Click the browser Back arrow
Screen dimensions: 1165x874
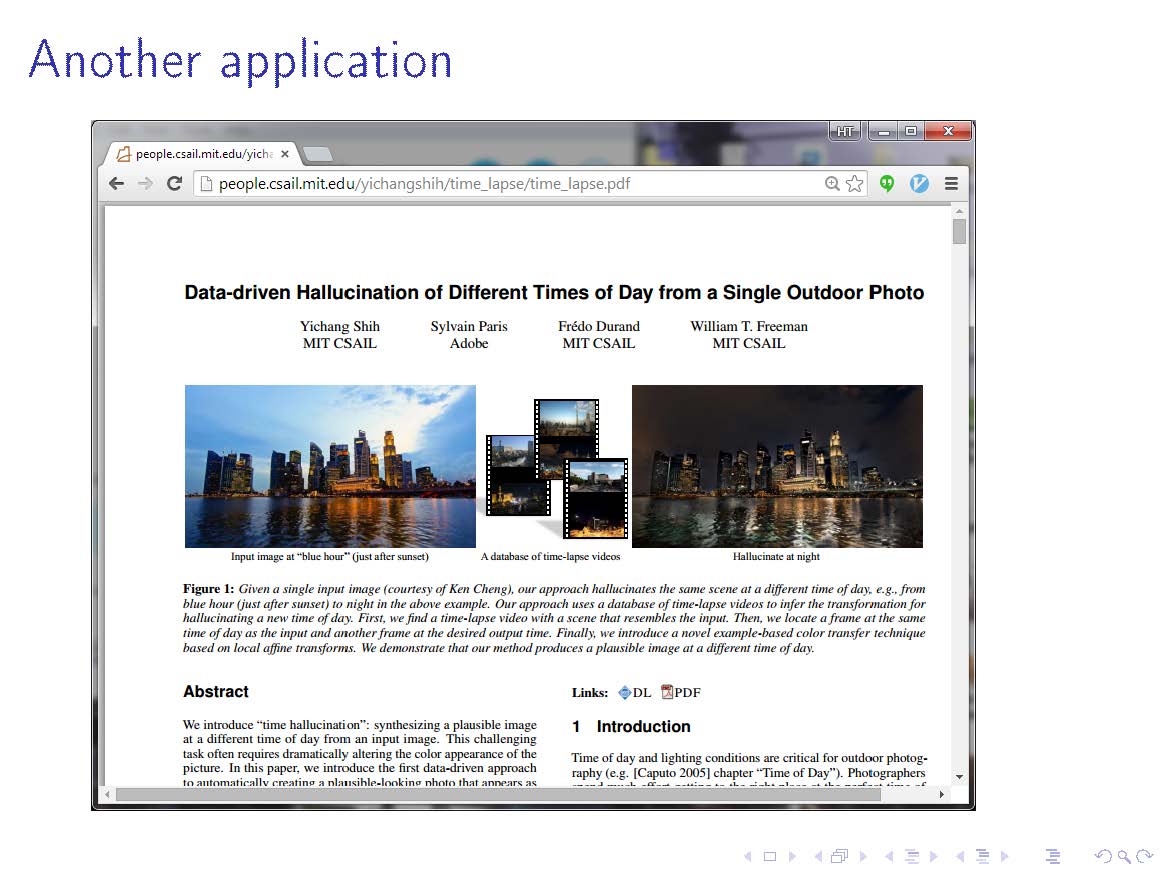117,184
